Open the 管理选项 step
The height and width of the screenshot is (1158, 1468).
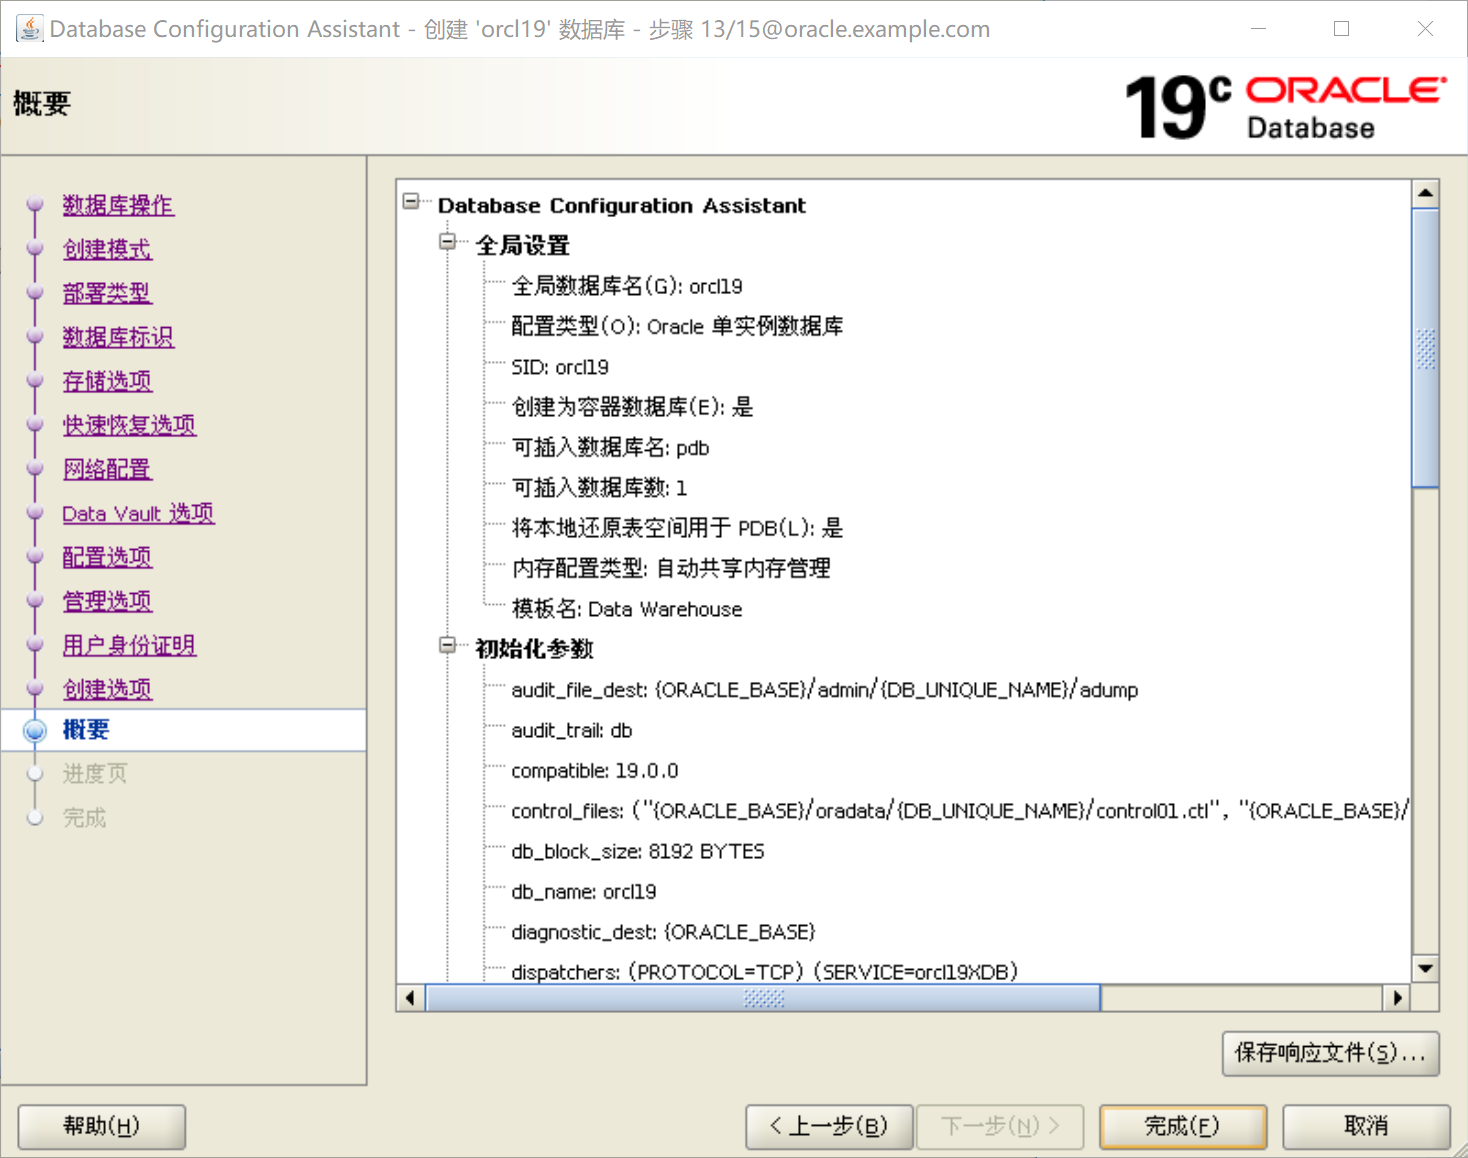[107, 601]
